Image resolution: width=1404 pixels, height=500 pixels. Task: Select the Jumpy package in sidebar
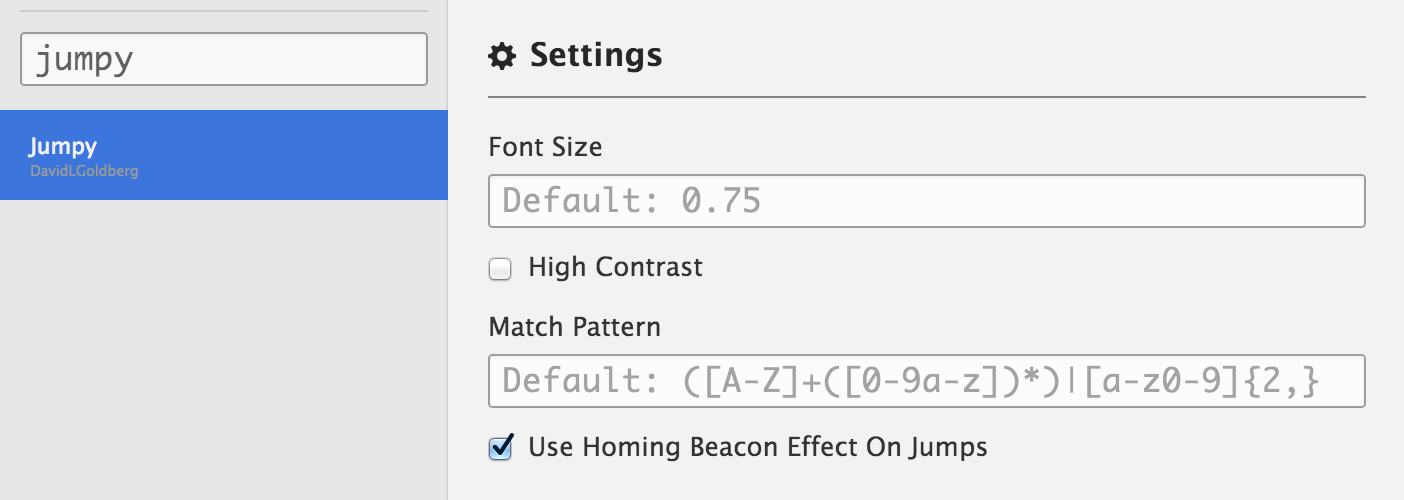point(223,155)
